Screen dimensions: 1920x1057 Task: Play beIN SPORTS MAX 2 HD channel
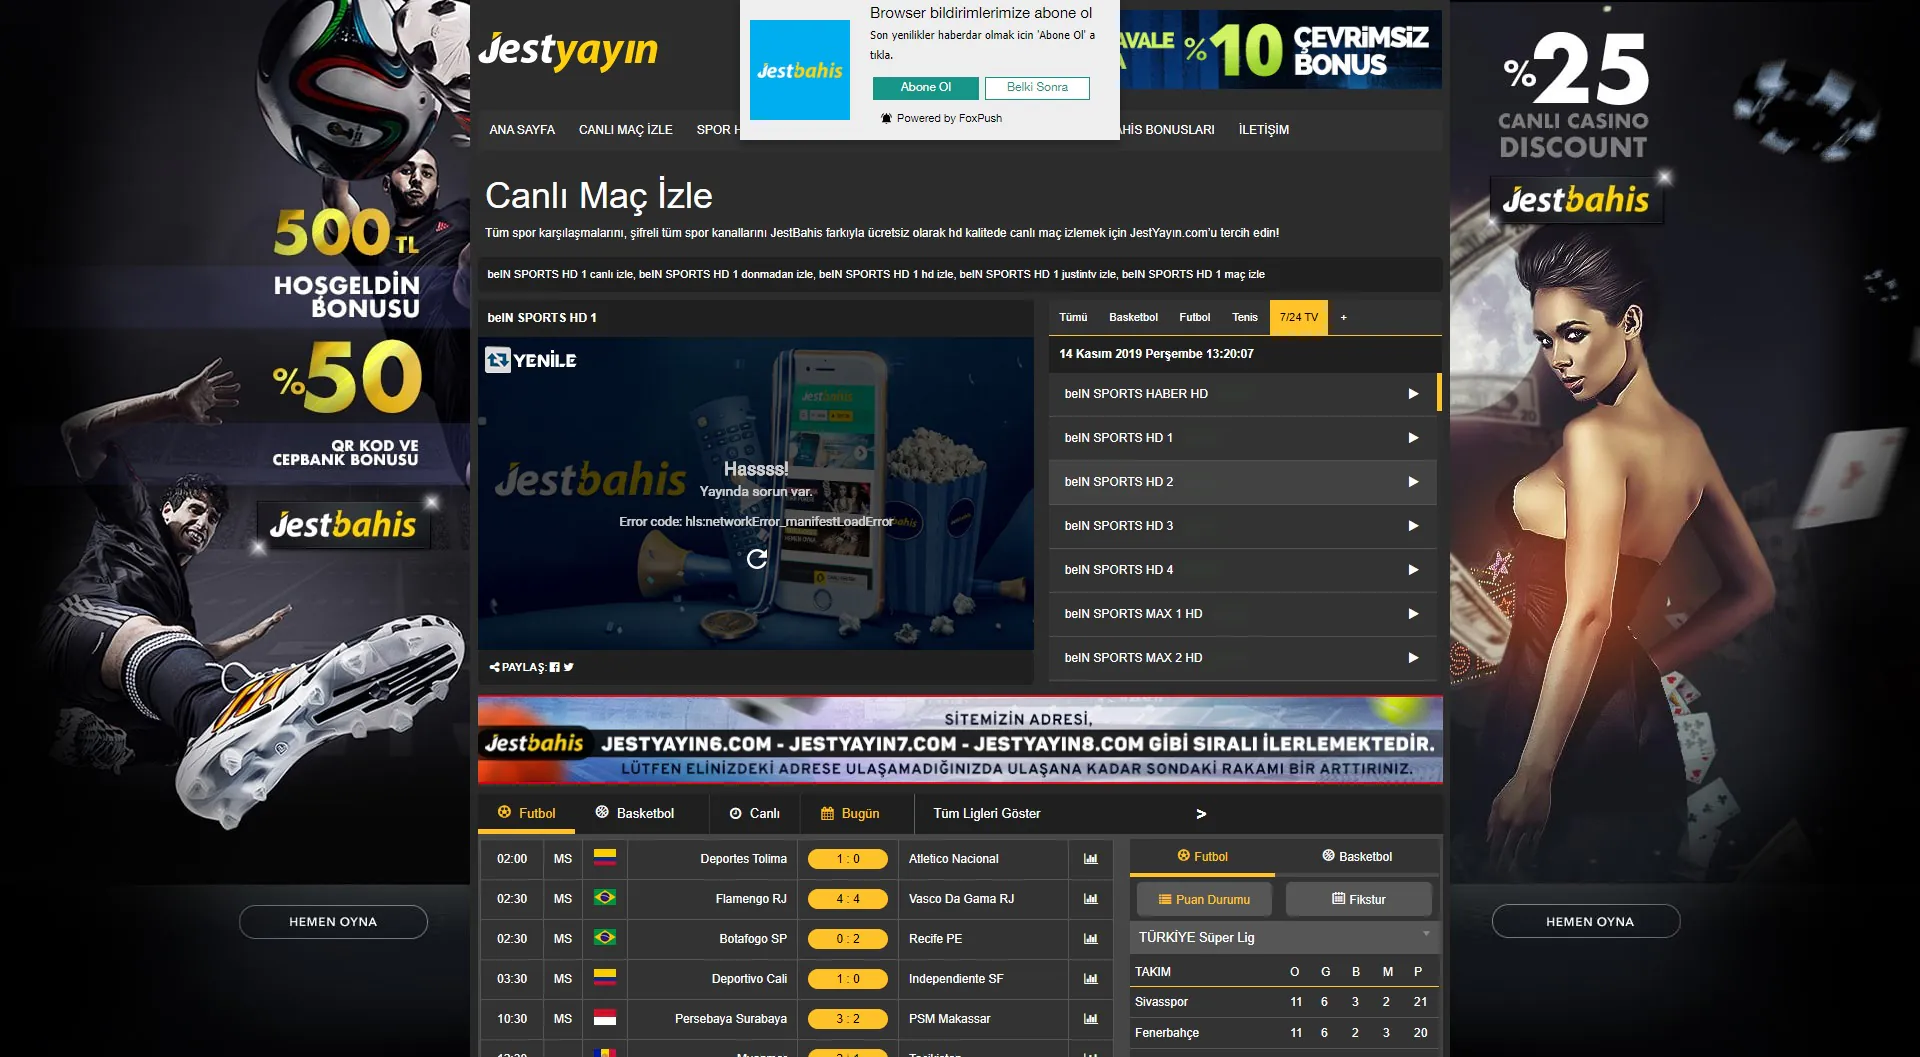tap(1412, 658)
